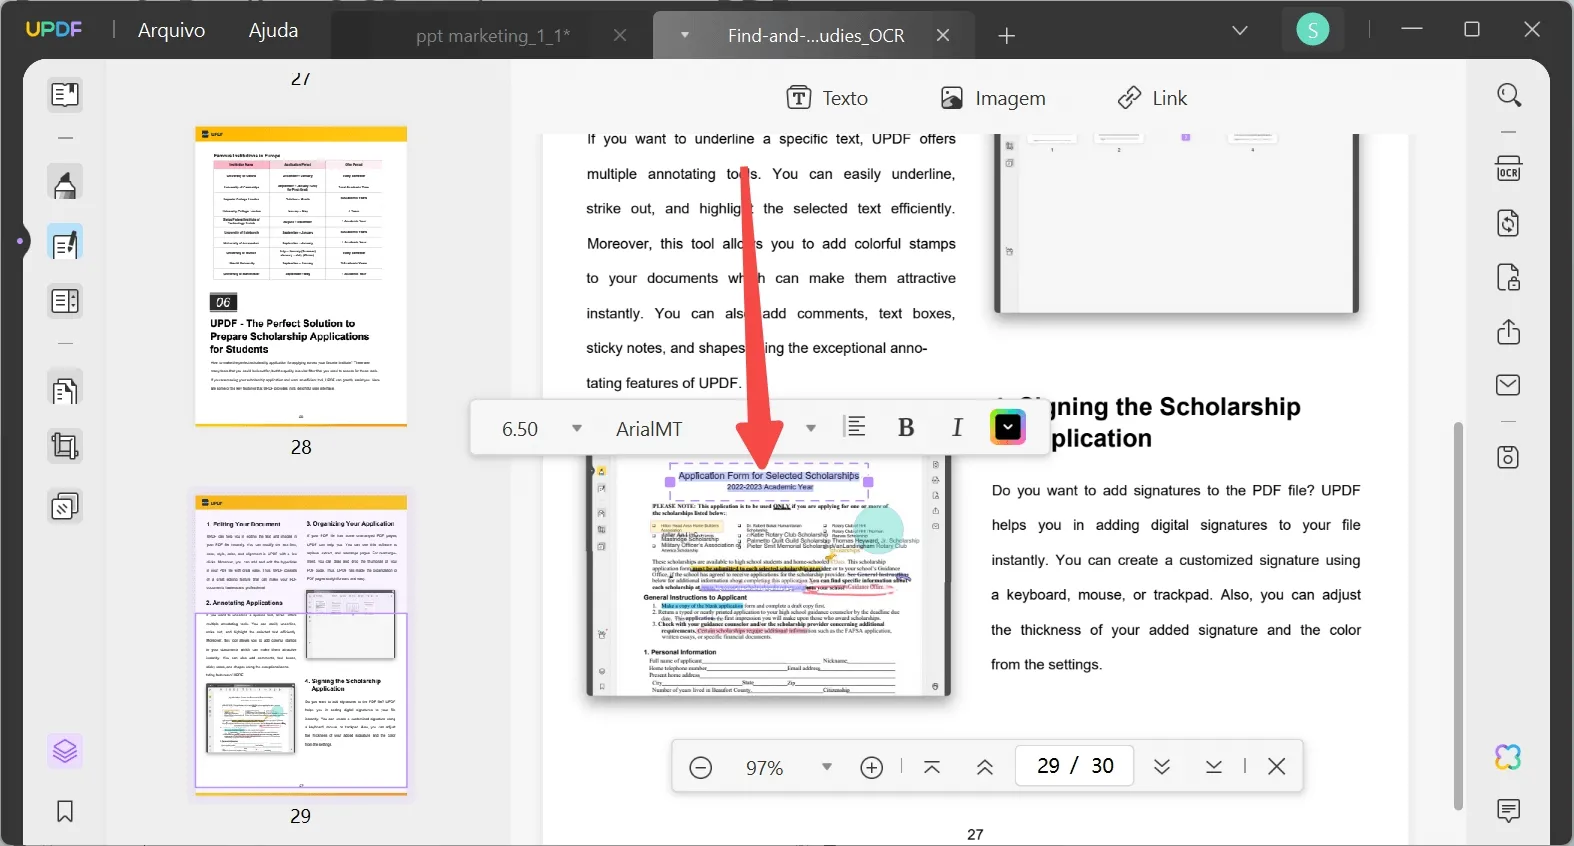Open the tab list dropdown chevron
Screen dimensions: 1574x846
tap(1240, 31)
